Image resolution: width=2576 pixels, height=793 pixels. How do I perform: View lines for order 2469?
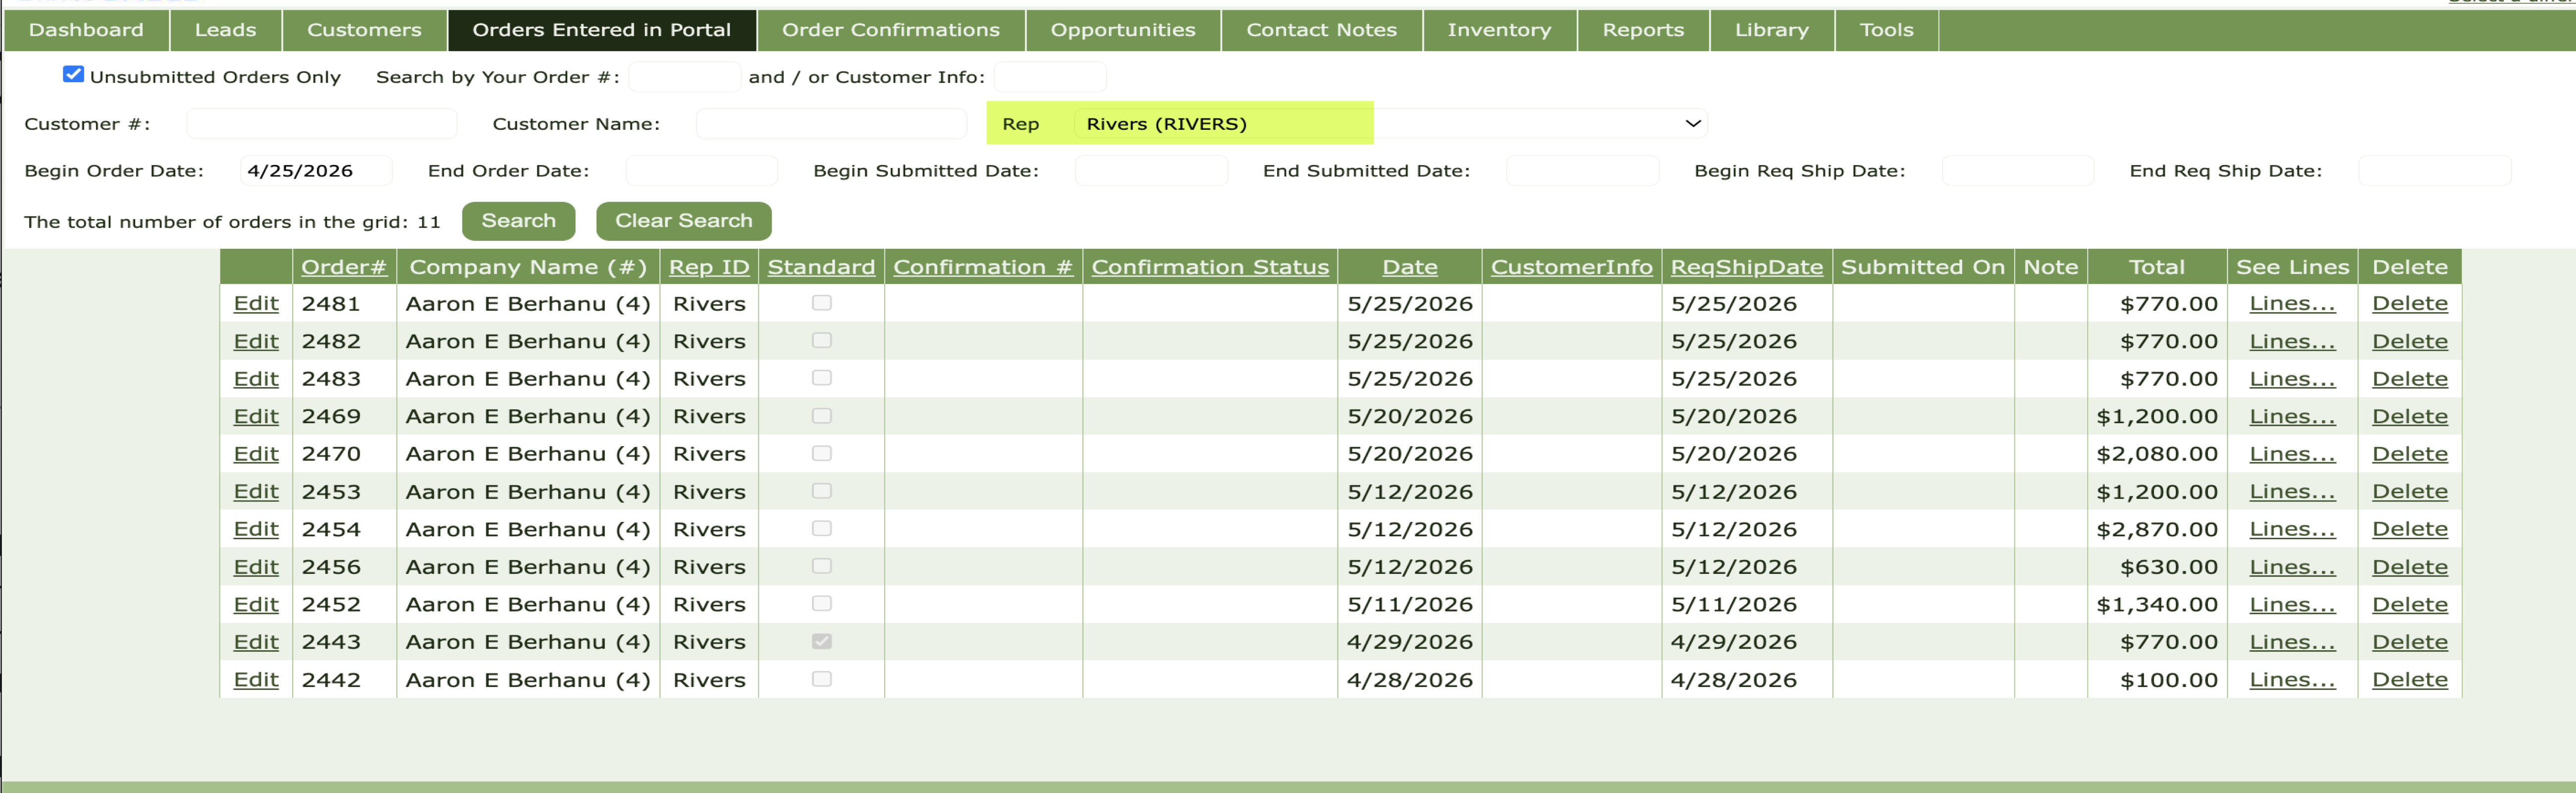(x=2292, y=416)
